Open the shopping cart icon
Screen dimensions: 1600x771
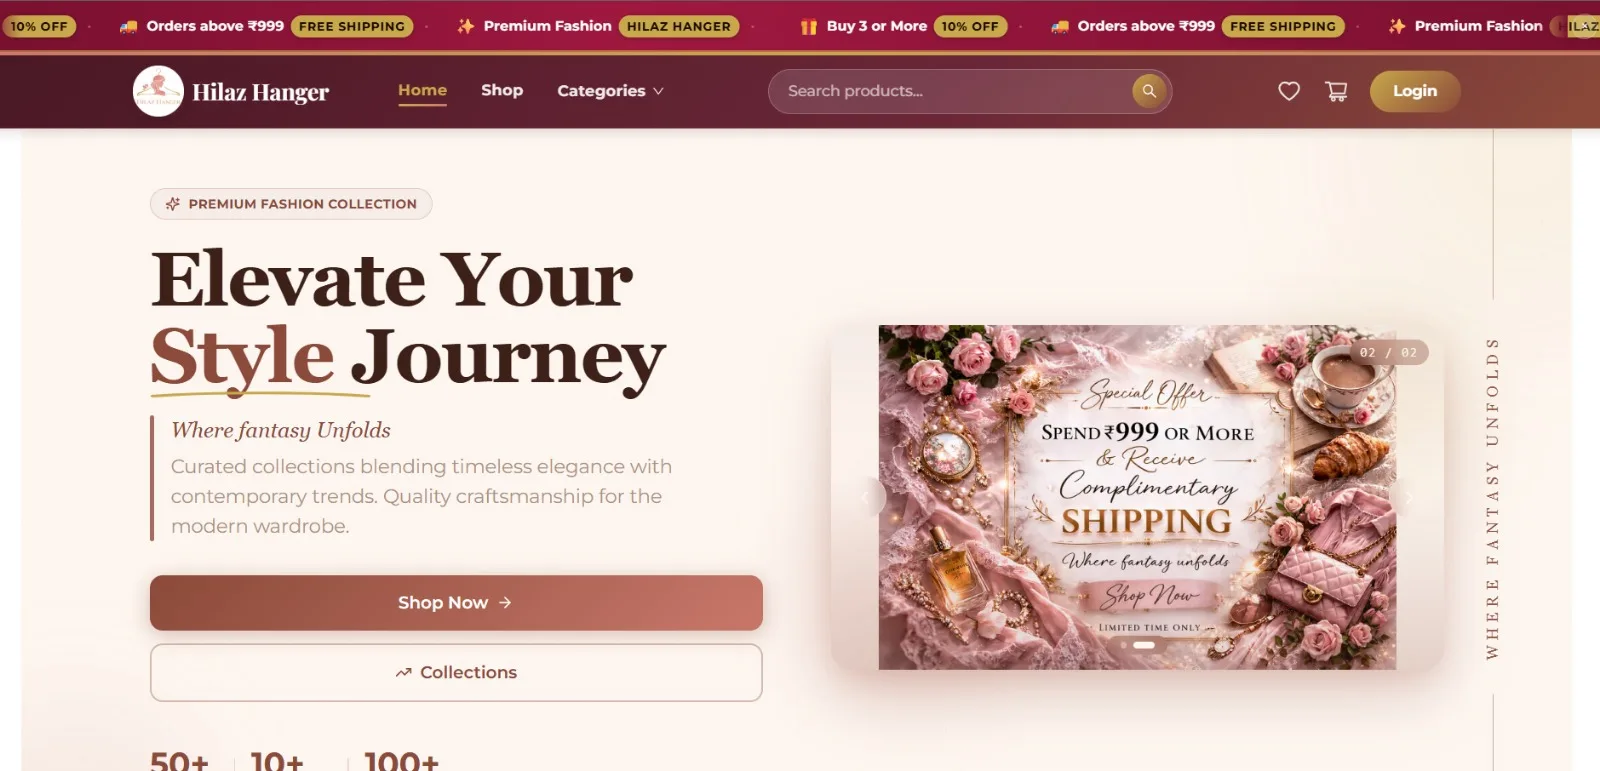coord(1336,91)
